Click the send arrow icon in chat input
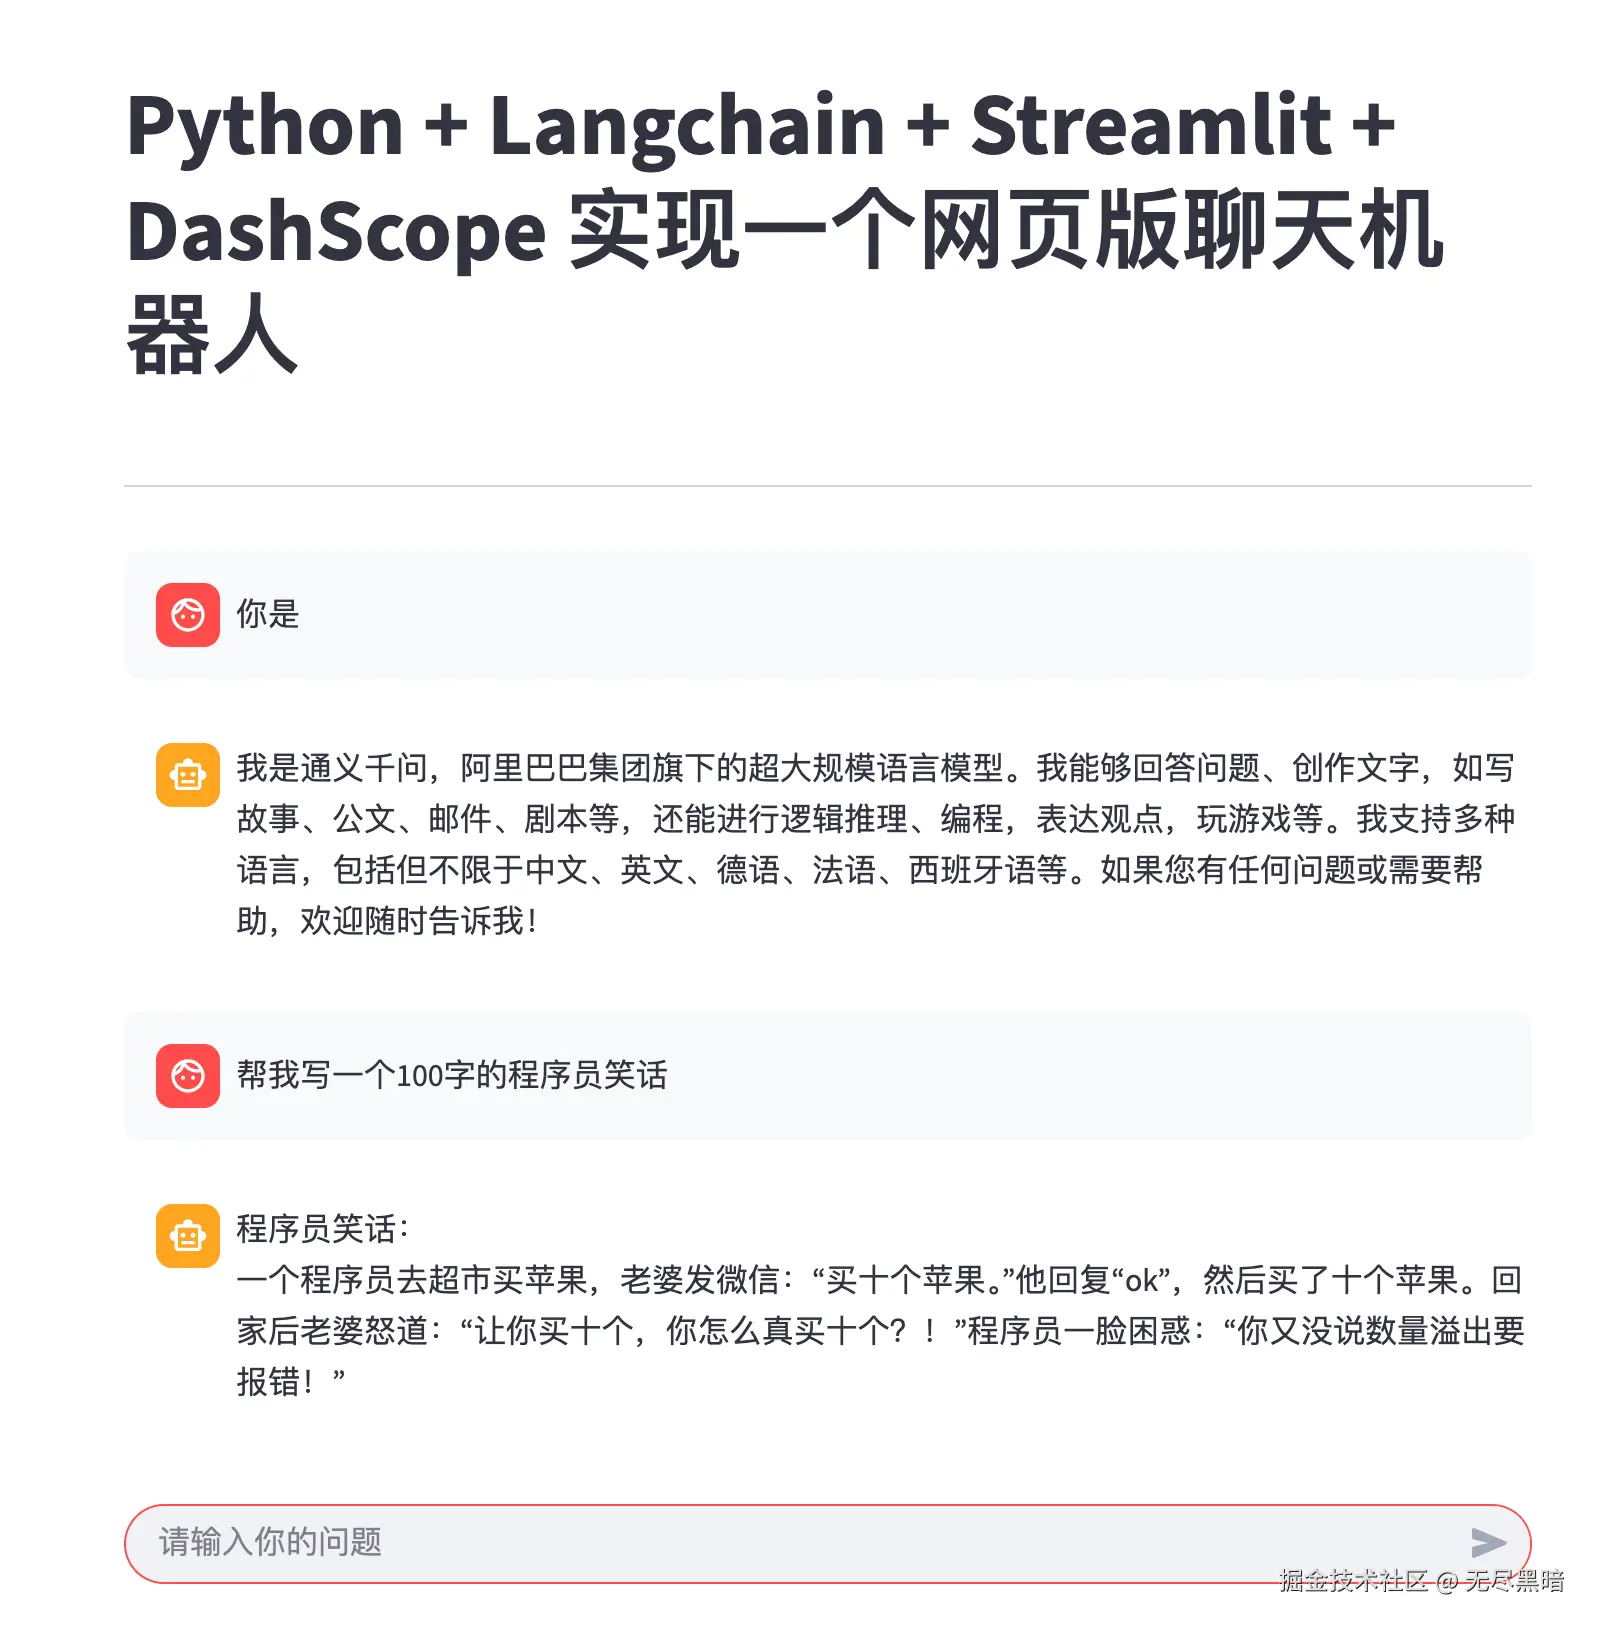 click(x=1488, y=1542)
